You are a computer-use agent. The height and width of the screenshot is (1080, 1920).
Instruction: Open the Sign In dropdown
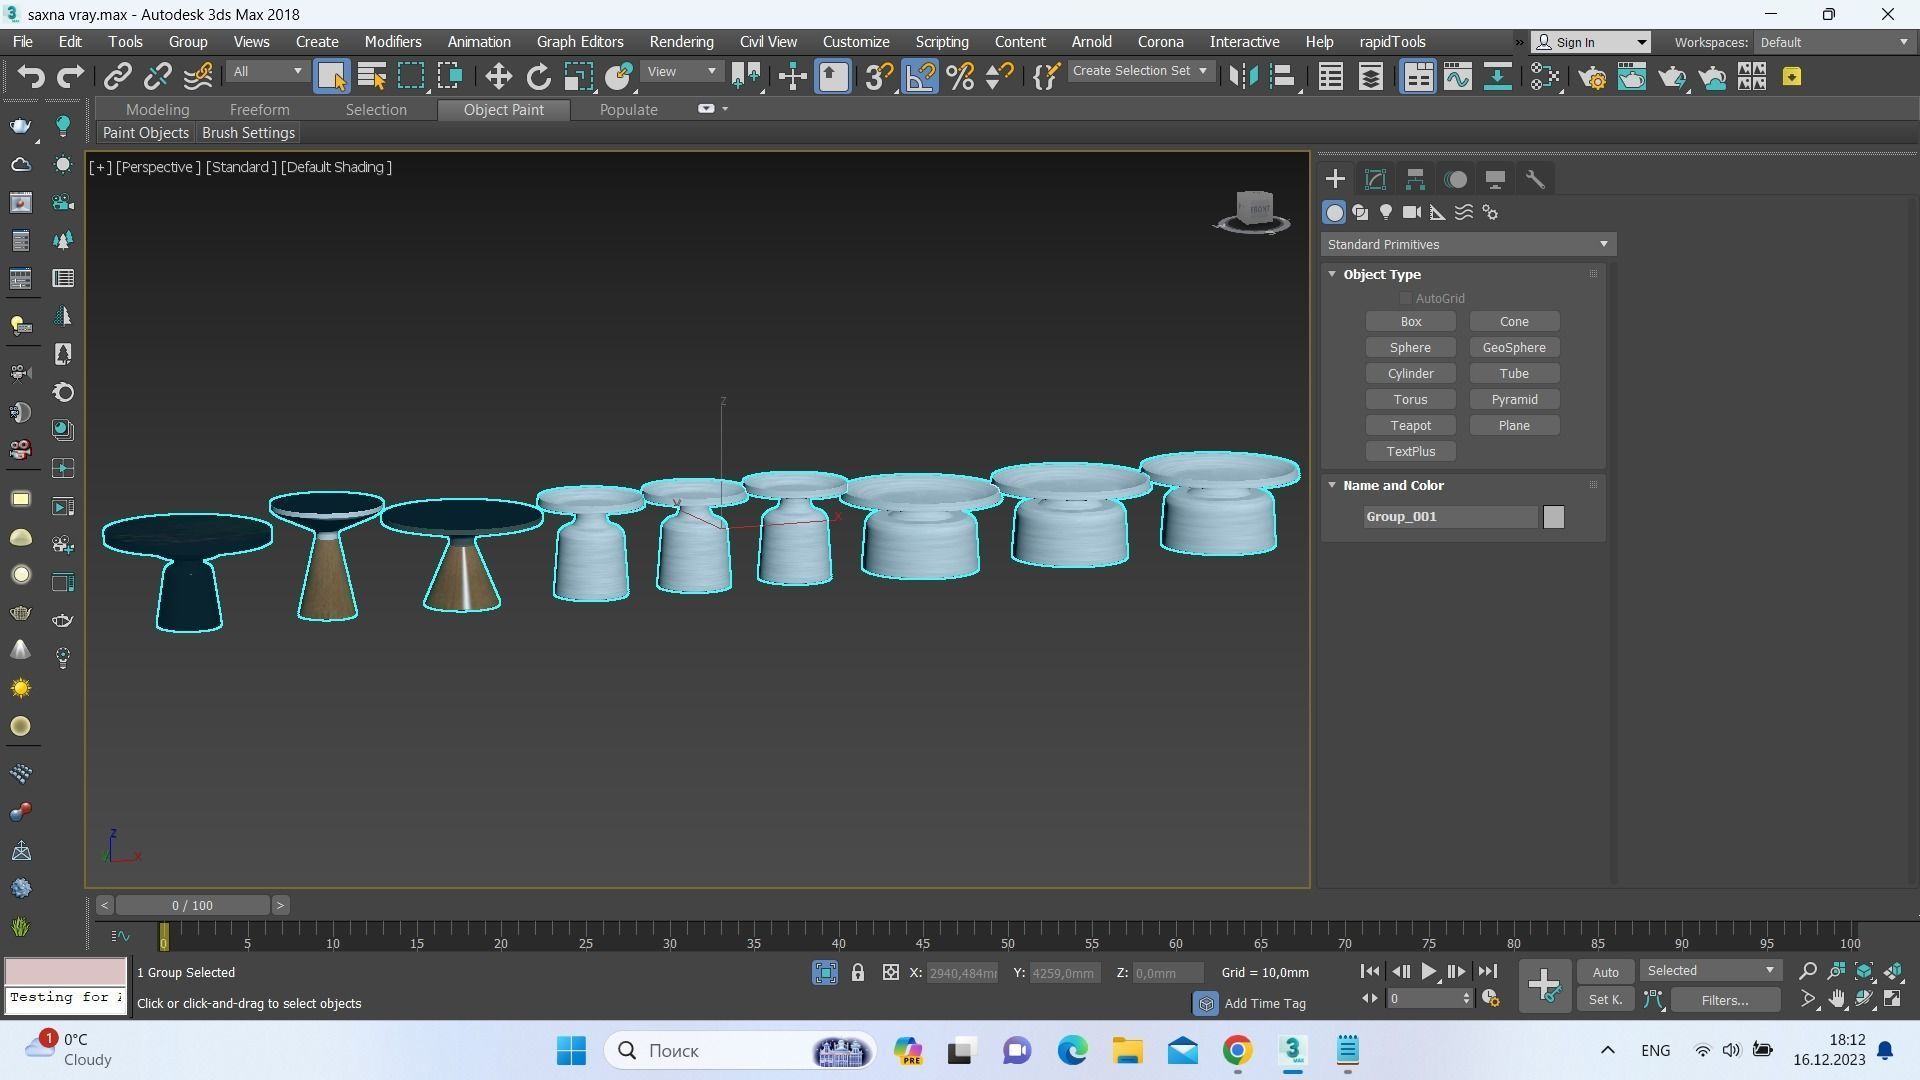point(1592,42)
